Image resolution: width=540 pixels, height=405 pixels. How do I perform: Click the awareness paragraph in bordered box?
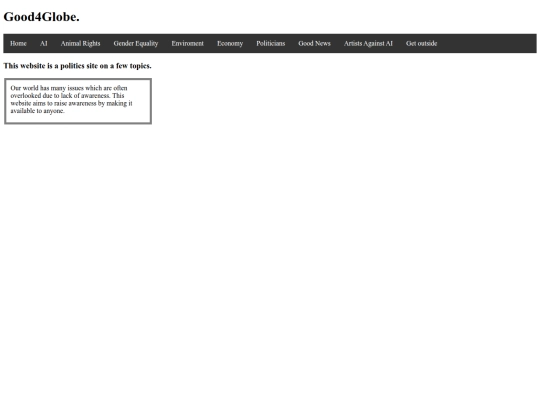[71, 100]
